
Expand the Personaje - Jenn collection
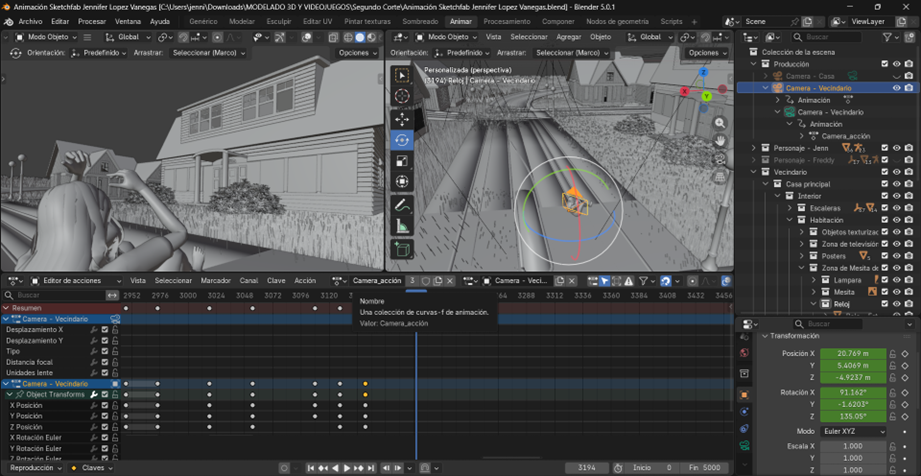[755, 148]
